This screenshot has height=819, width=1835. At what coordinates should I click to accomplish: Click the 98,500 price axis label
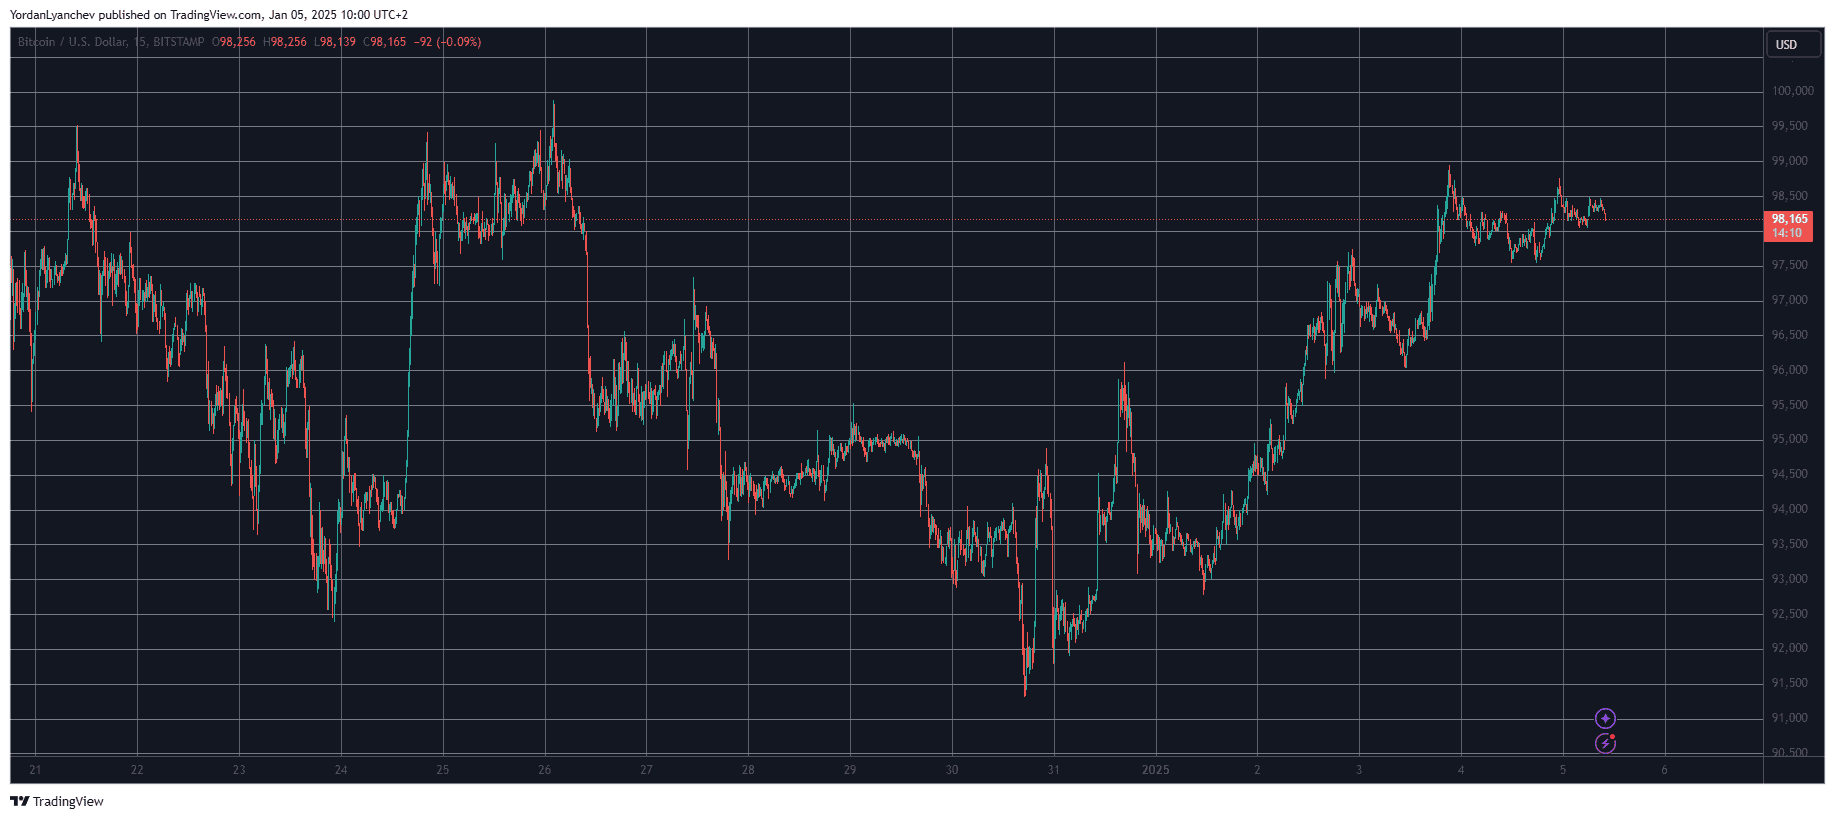(1789, 196)
